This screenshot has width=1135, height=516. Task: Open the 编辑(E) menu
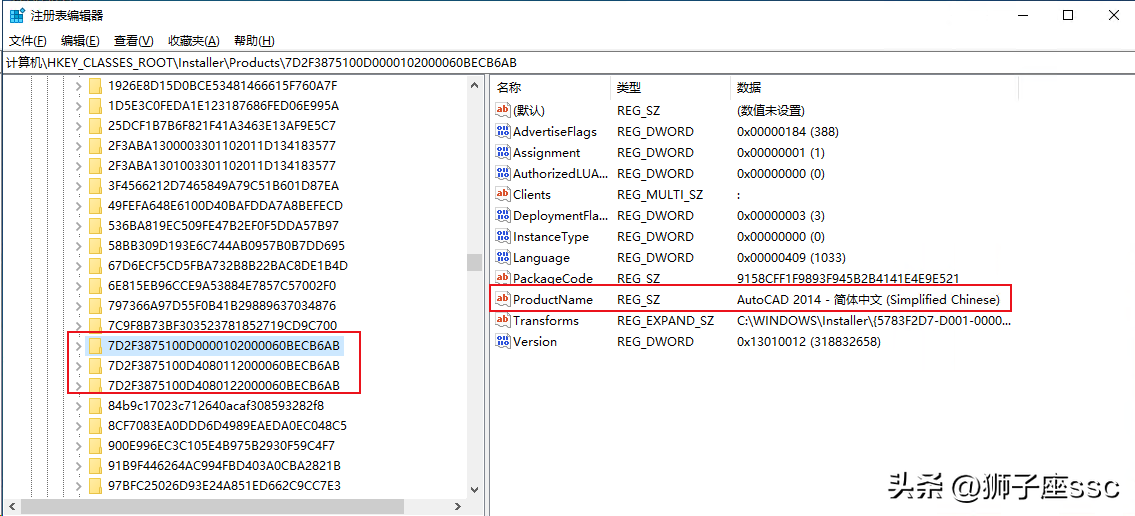click(80, 41)
